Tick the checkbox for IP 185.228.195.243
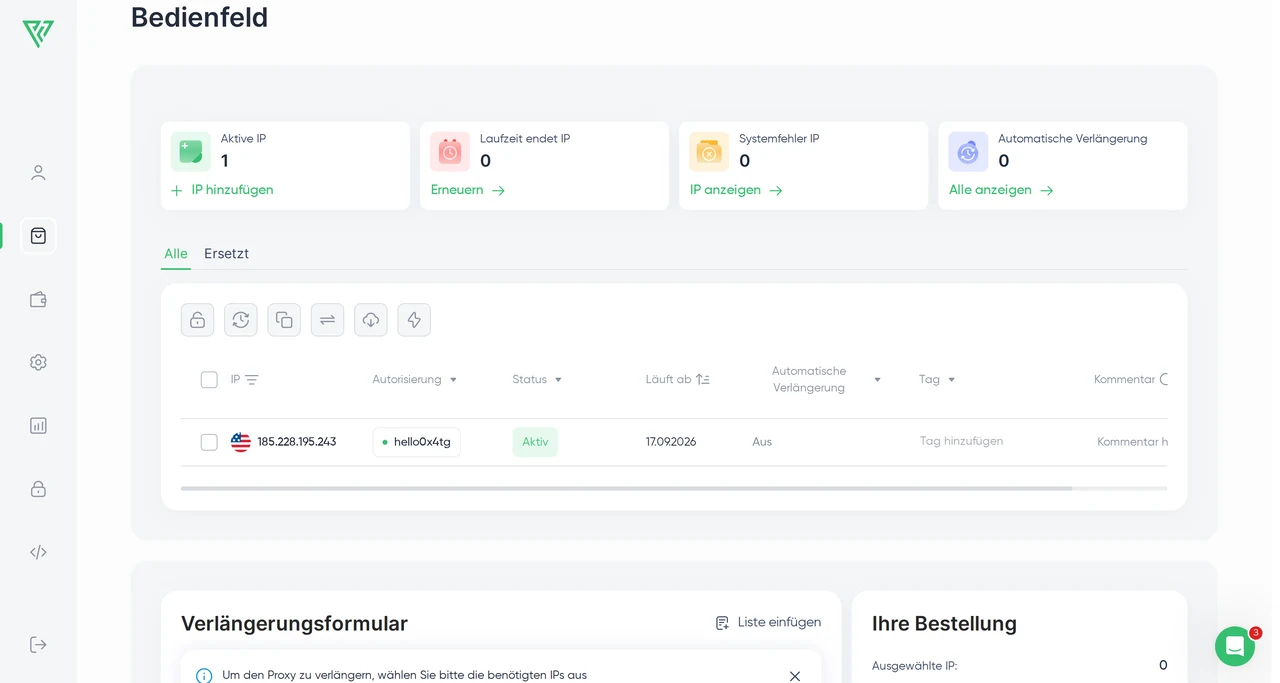Viewport: 1280px width, 683px height. click(209, 442)
